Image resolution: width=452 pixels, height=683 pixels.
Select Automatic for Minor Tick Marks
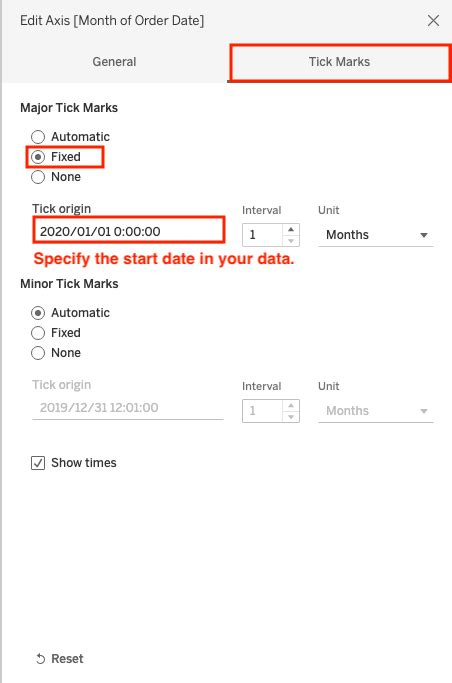[38, 313]
